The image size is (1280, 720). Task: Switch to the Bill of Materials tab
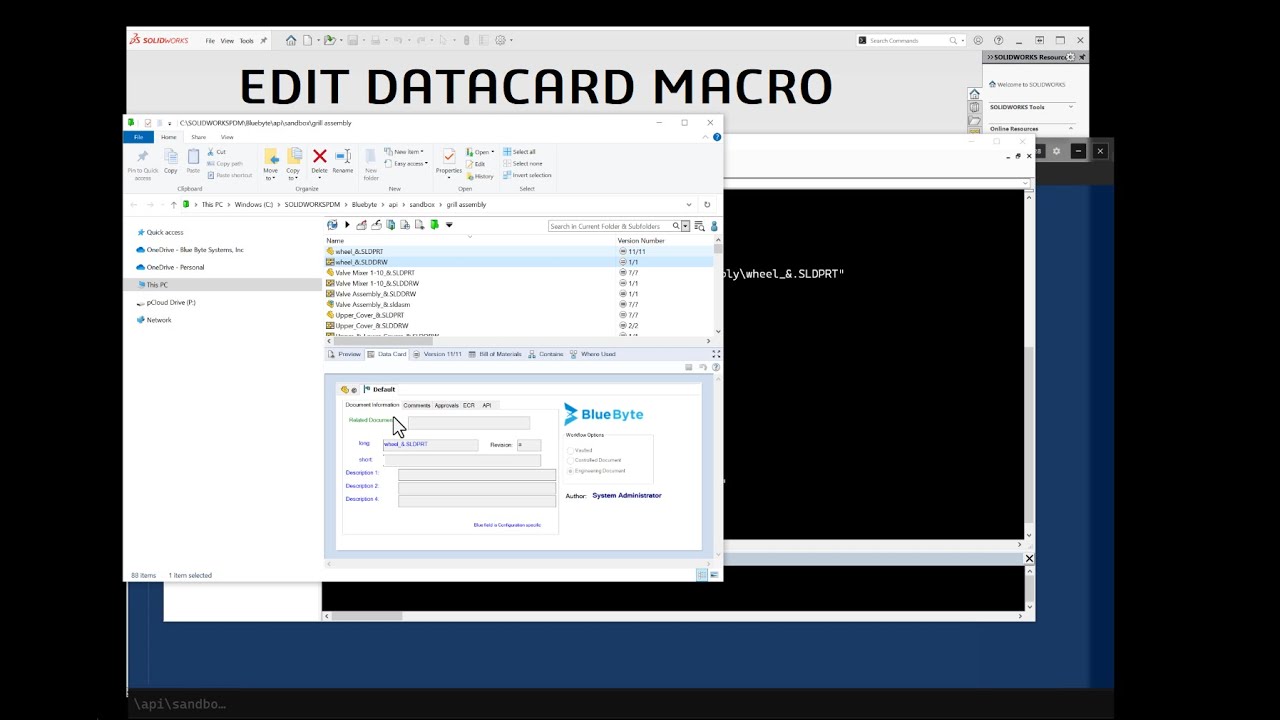pyautogui.click(x=495, y=354)
